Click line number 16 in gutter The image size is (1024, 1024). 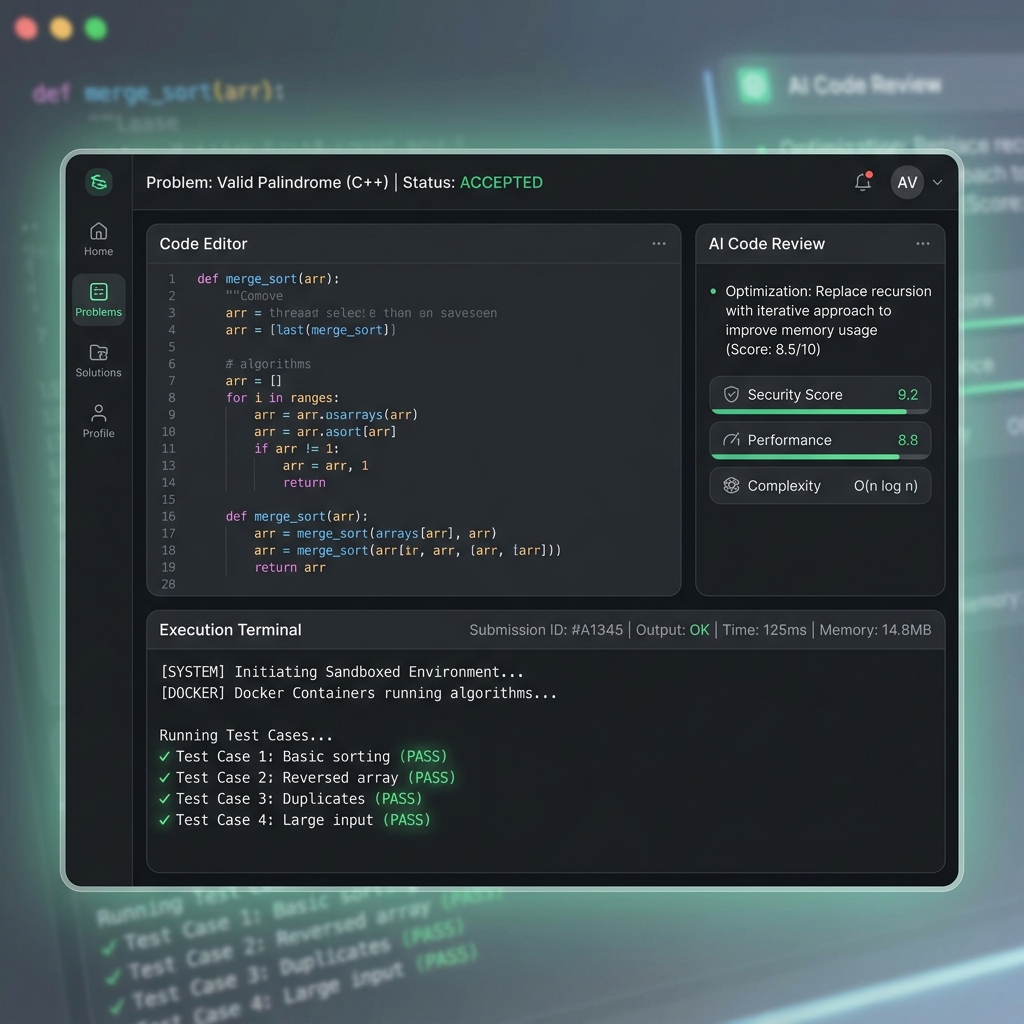pos(168,517)
